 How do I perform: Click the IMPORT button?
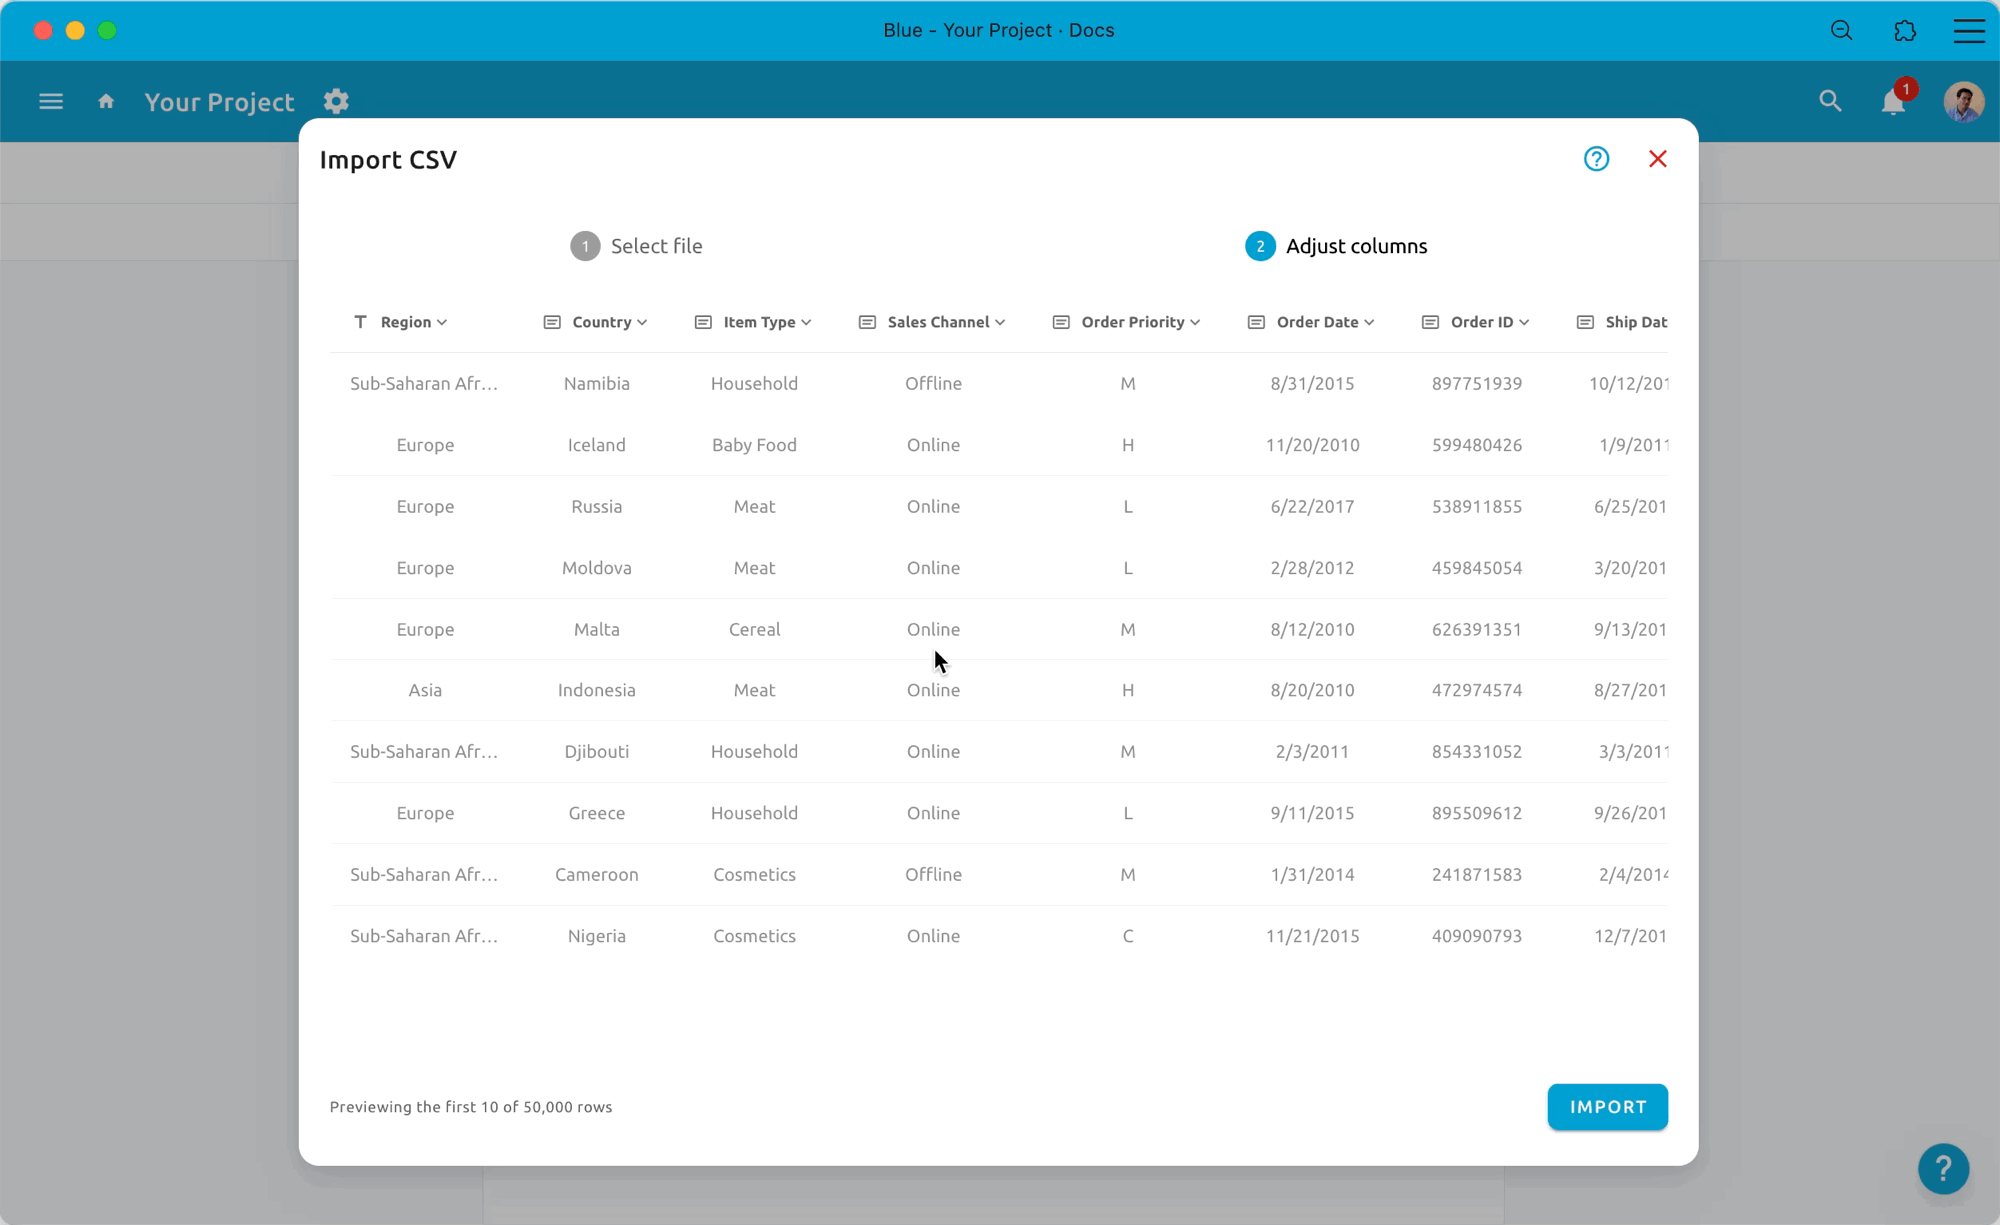pyautogui.click(x=1606, y=1107)
